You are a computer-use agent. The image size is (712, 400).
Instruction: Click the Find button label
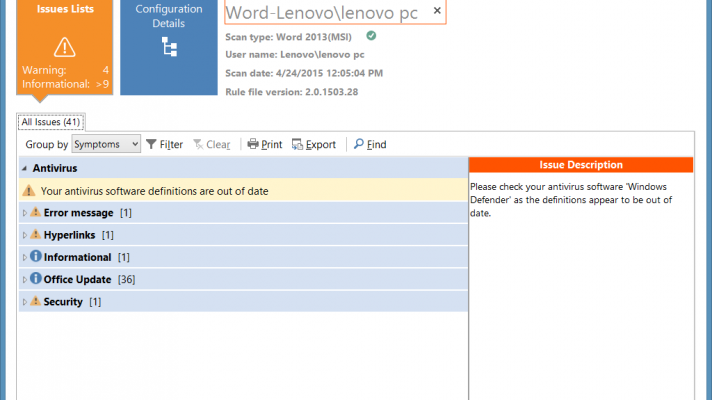(376, 144)
